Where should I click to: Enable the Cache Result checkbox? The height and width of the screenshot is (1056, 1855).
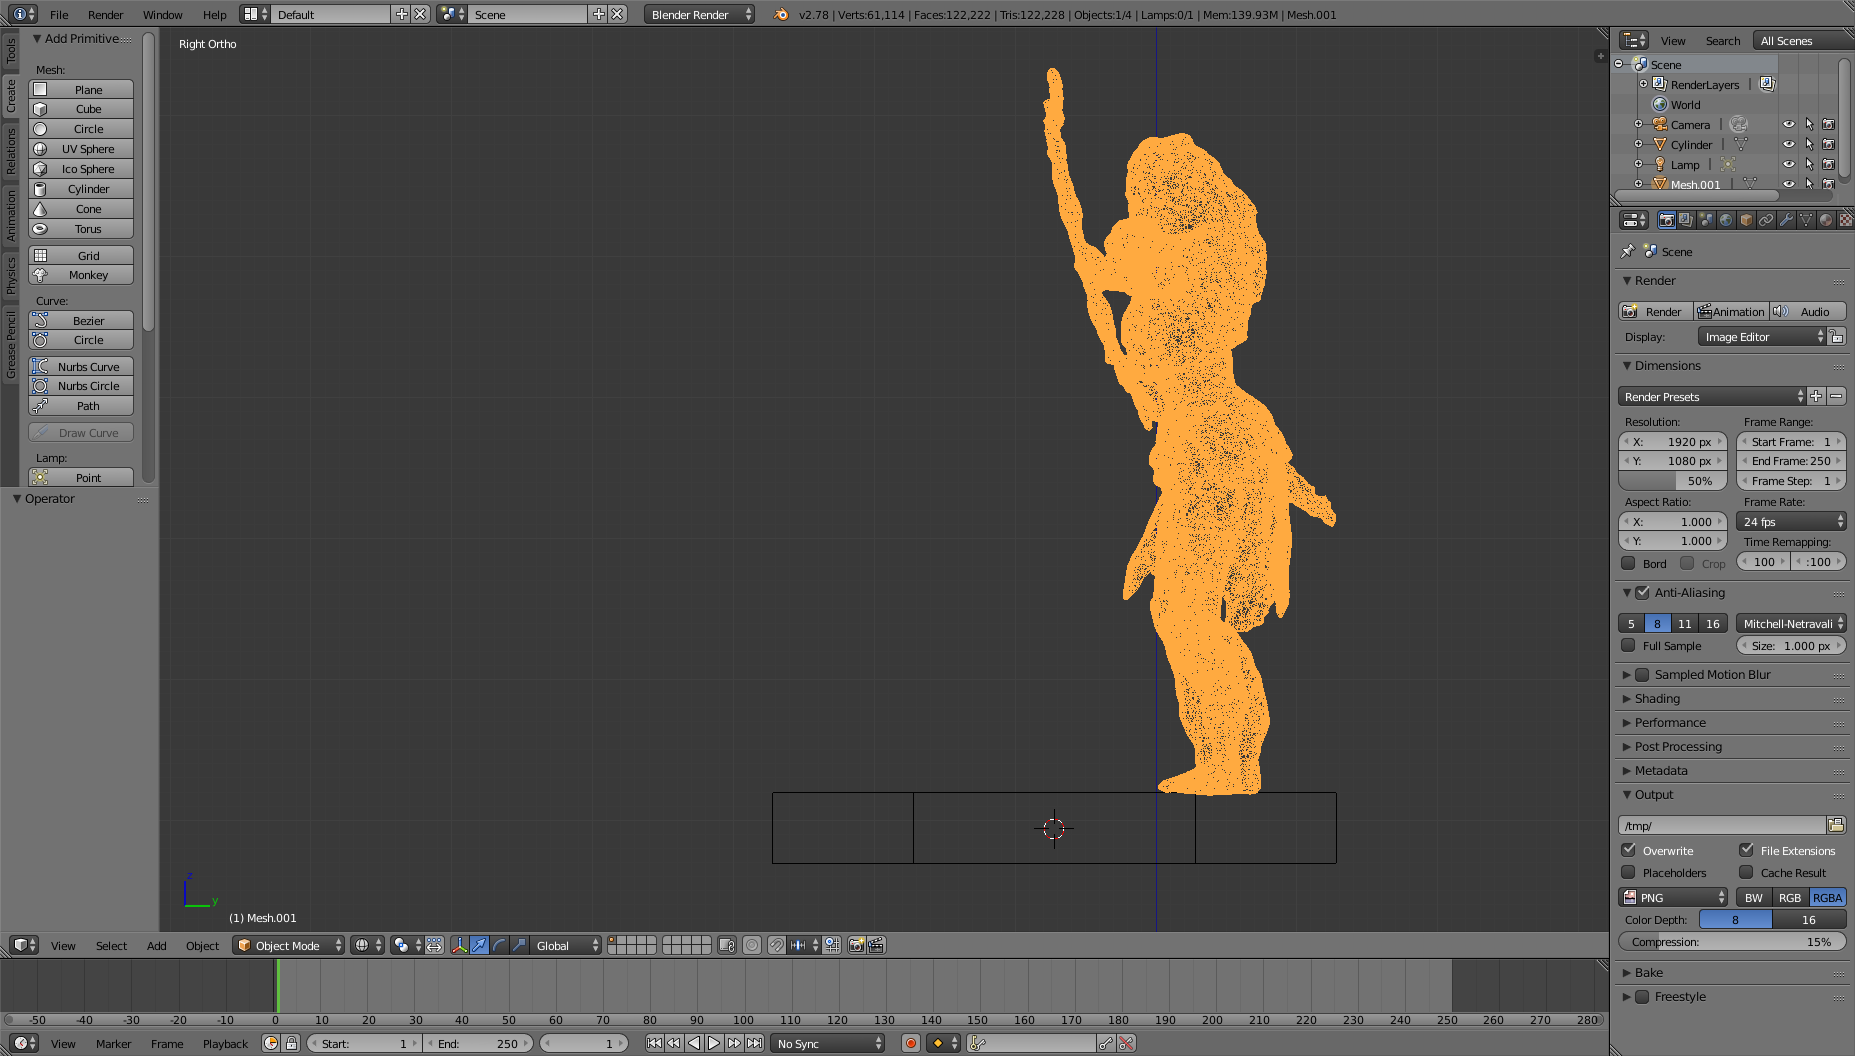coord(1746,872)
